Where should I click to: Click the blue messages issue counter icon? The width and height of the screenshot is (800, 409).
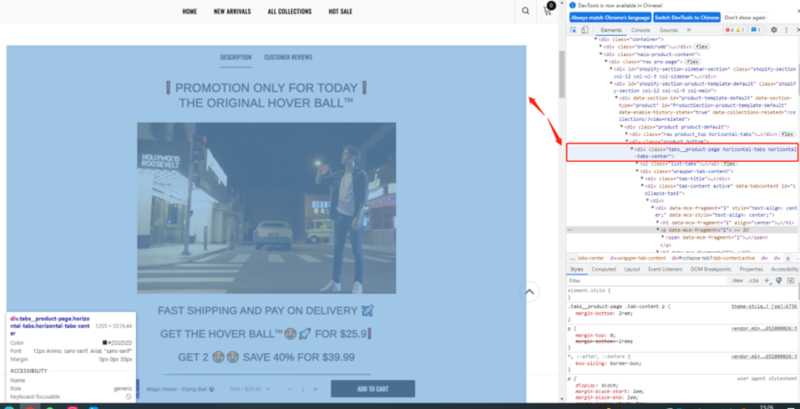coord(755,30)
